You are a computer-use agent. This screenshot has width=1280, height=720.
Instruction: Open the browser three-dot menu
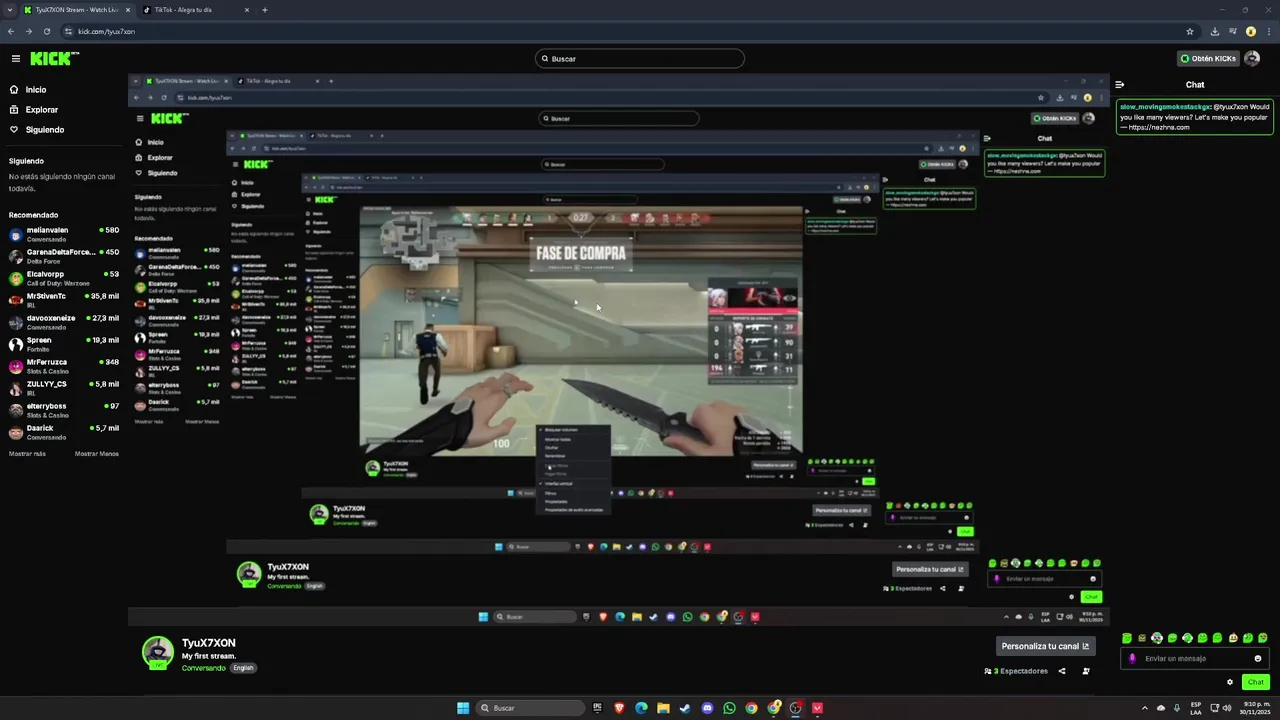(x=1269, y=31)
